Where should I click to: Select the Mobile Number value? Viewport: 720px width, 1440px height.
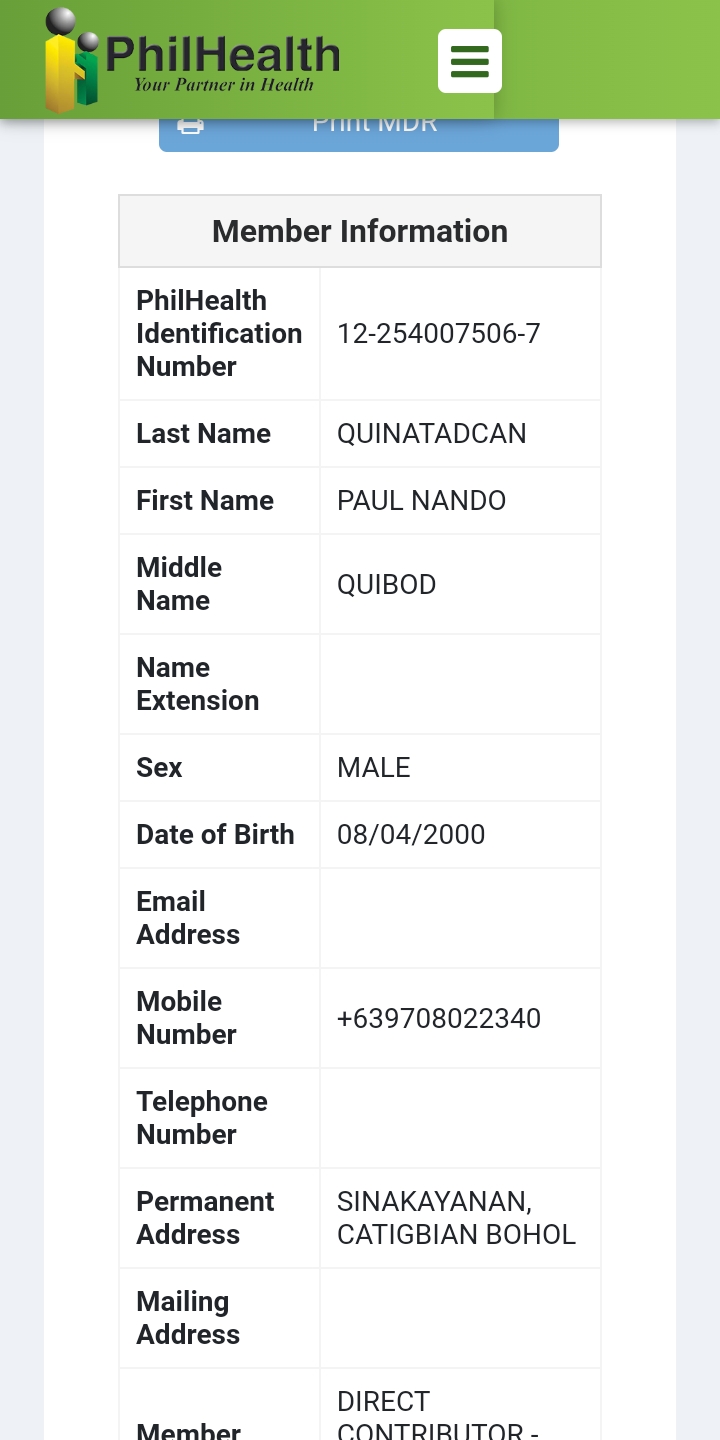click(x=438, y=1019)
